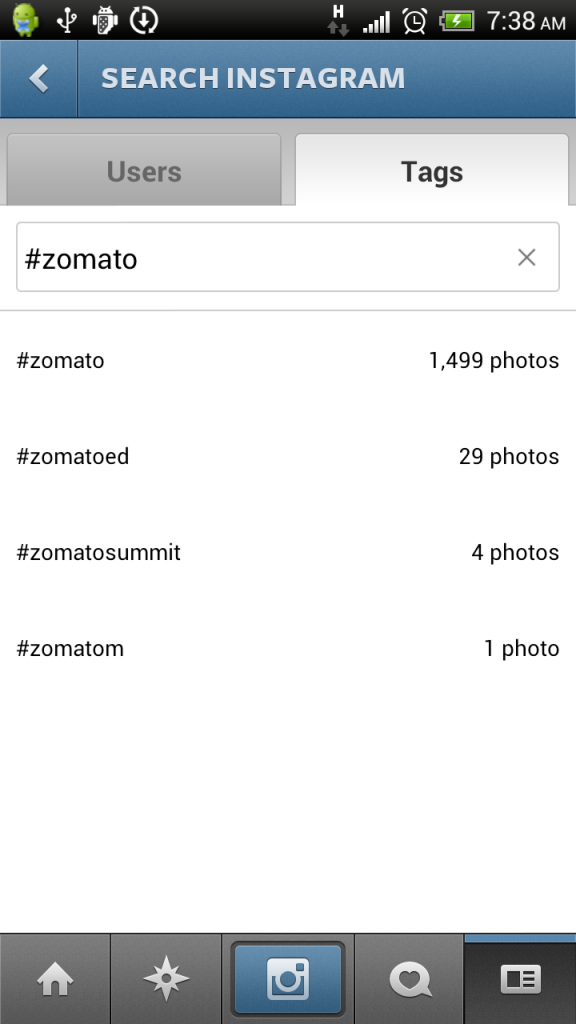Image resolution: width=576 pixels, height=1024 pixels.
Task: Open the Home feed icon
Action: [x=55, y=980]
